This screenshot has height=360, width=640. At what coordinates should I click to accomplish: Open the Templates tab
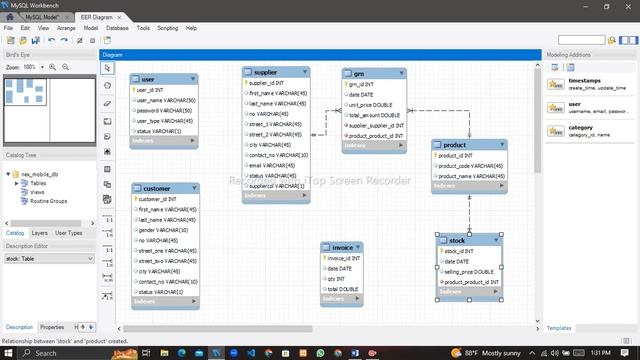[x=559, y=328]
